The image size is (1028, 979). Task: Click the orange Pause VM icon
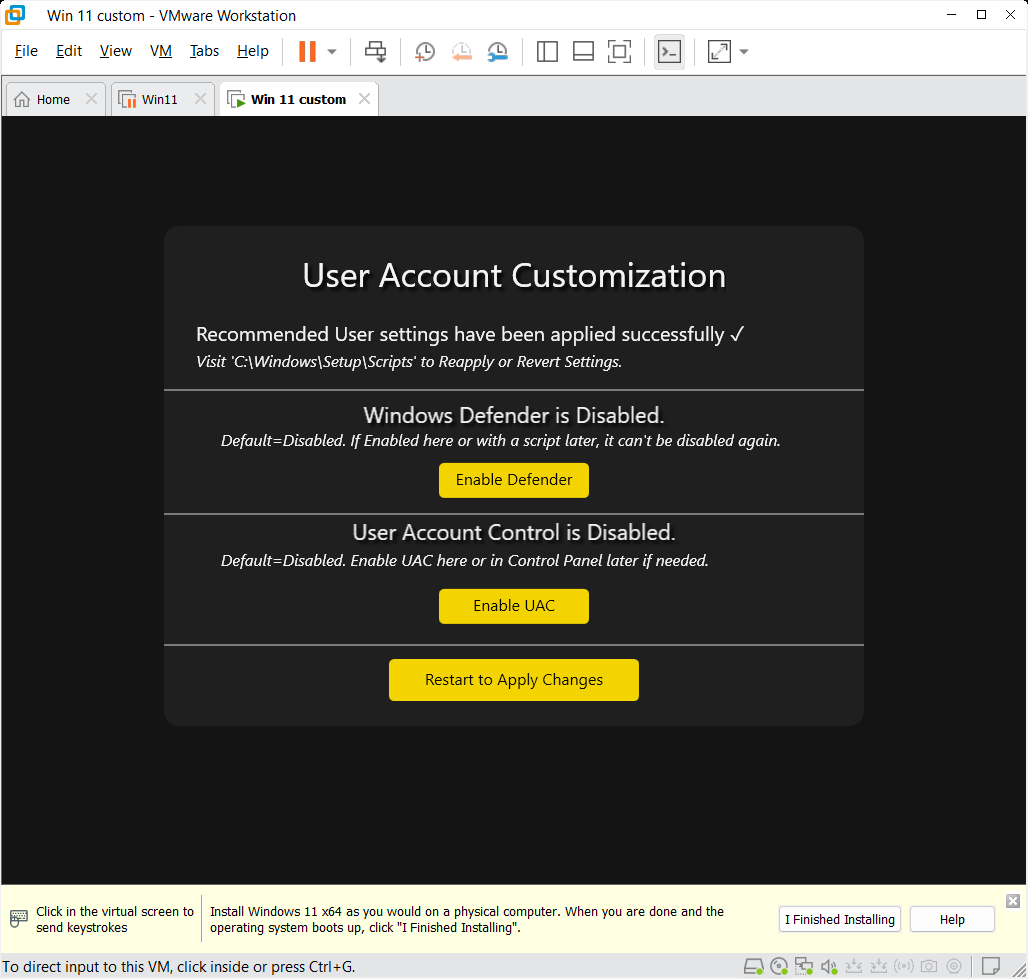click(x=307, y=51)
